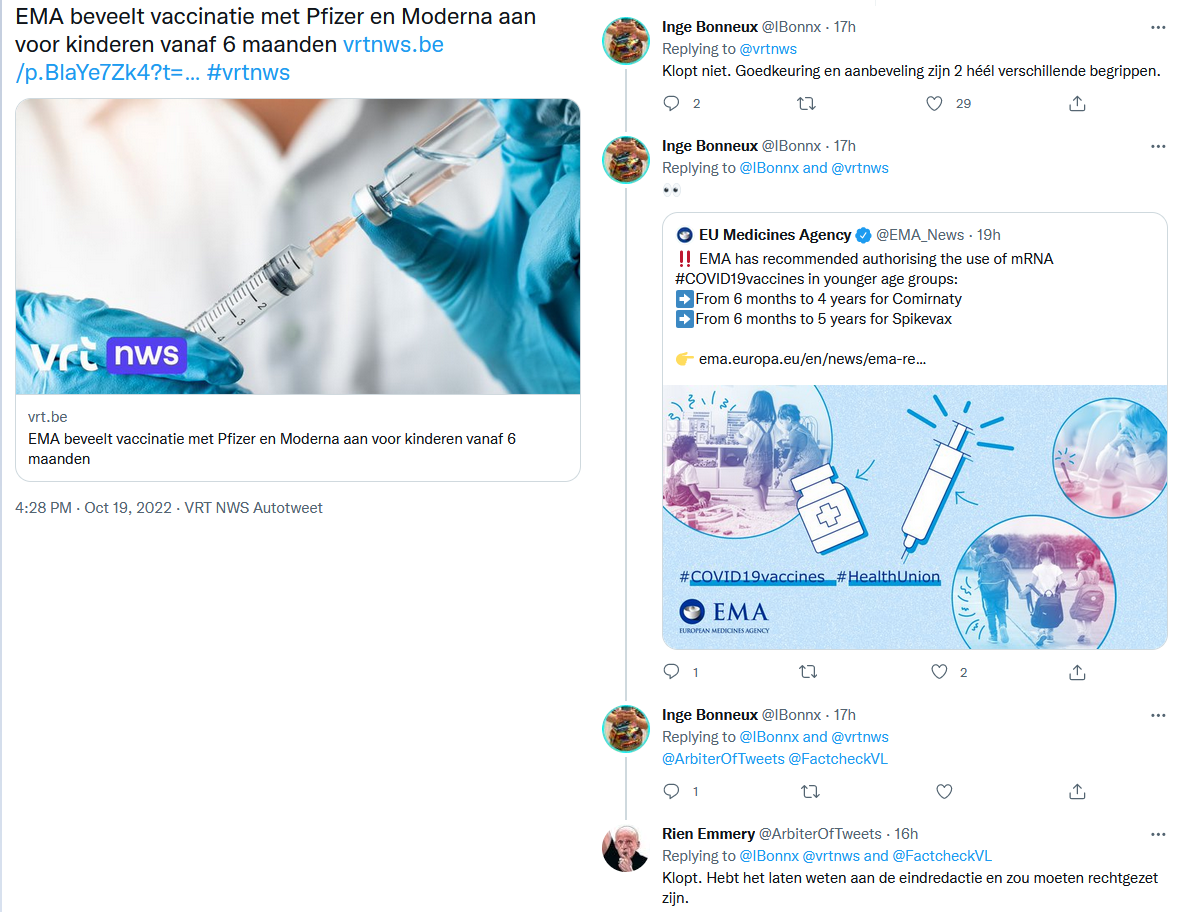Retweet the tweet quoting EU Medicines Agency
This screenshot has width=1179, height=912.
(x=805, y=672)
